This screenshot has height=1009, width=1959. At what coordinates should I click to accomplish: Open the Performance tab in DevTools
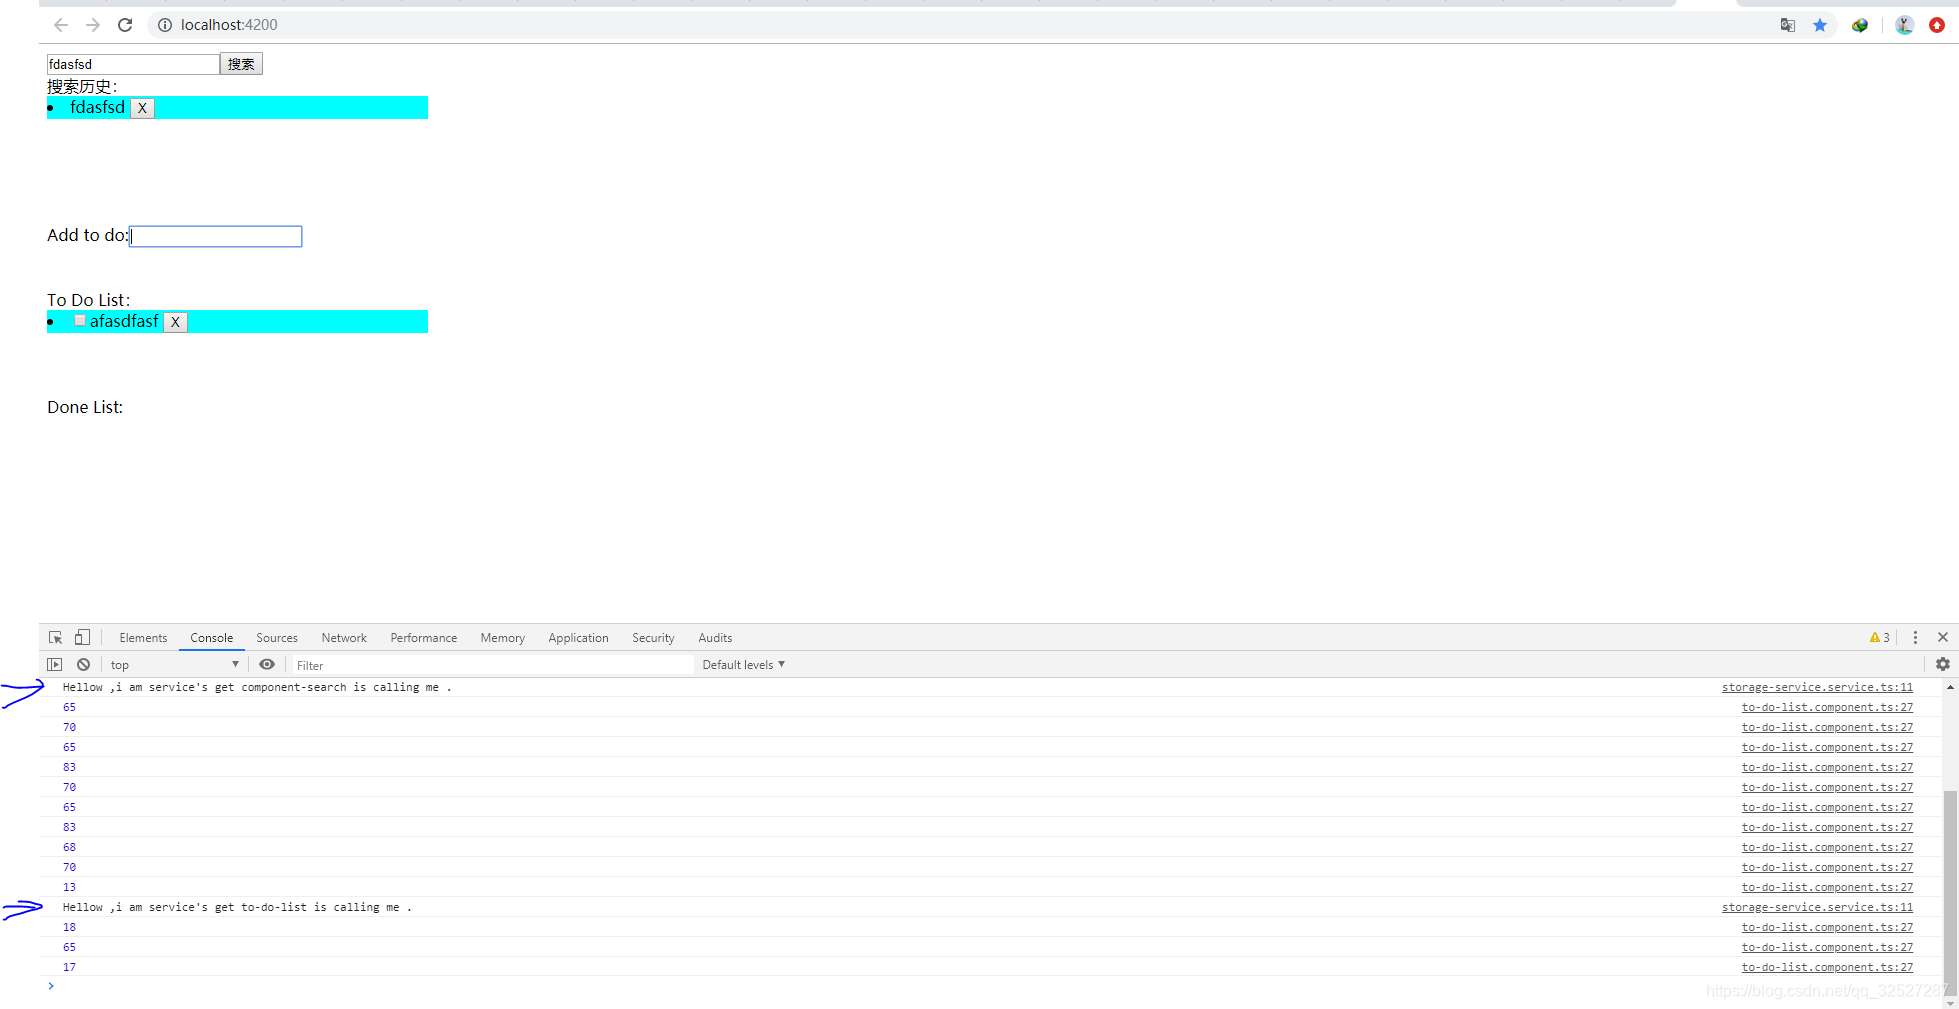[423, 637]
